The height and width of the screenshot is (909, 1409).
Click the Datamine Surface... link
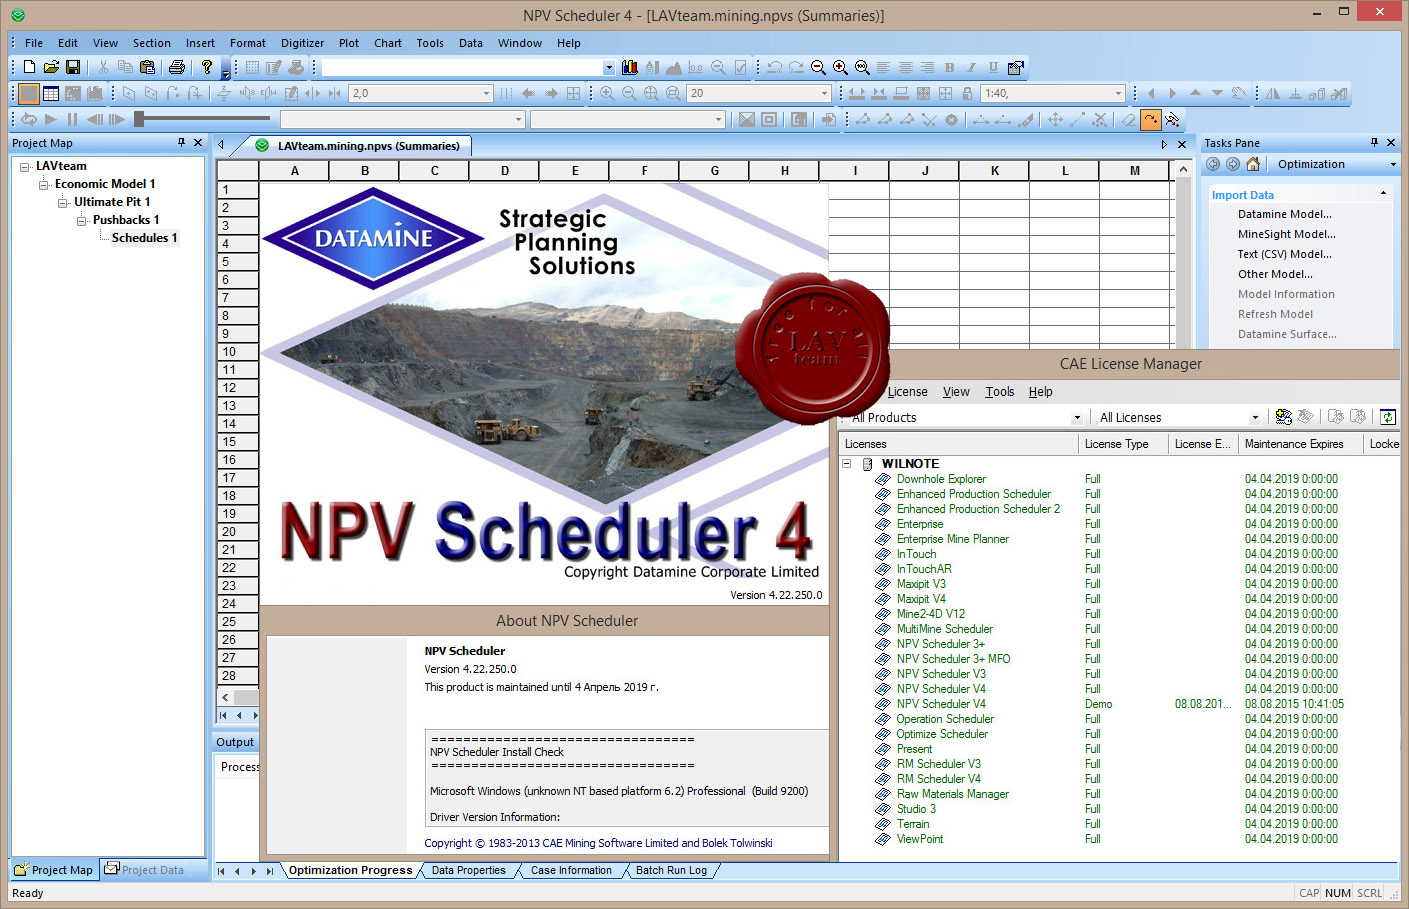[1287, 334]
